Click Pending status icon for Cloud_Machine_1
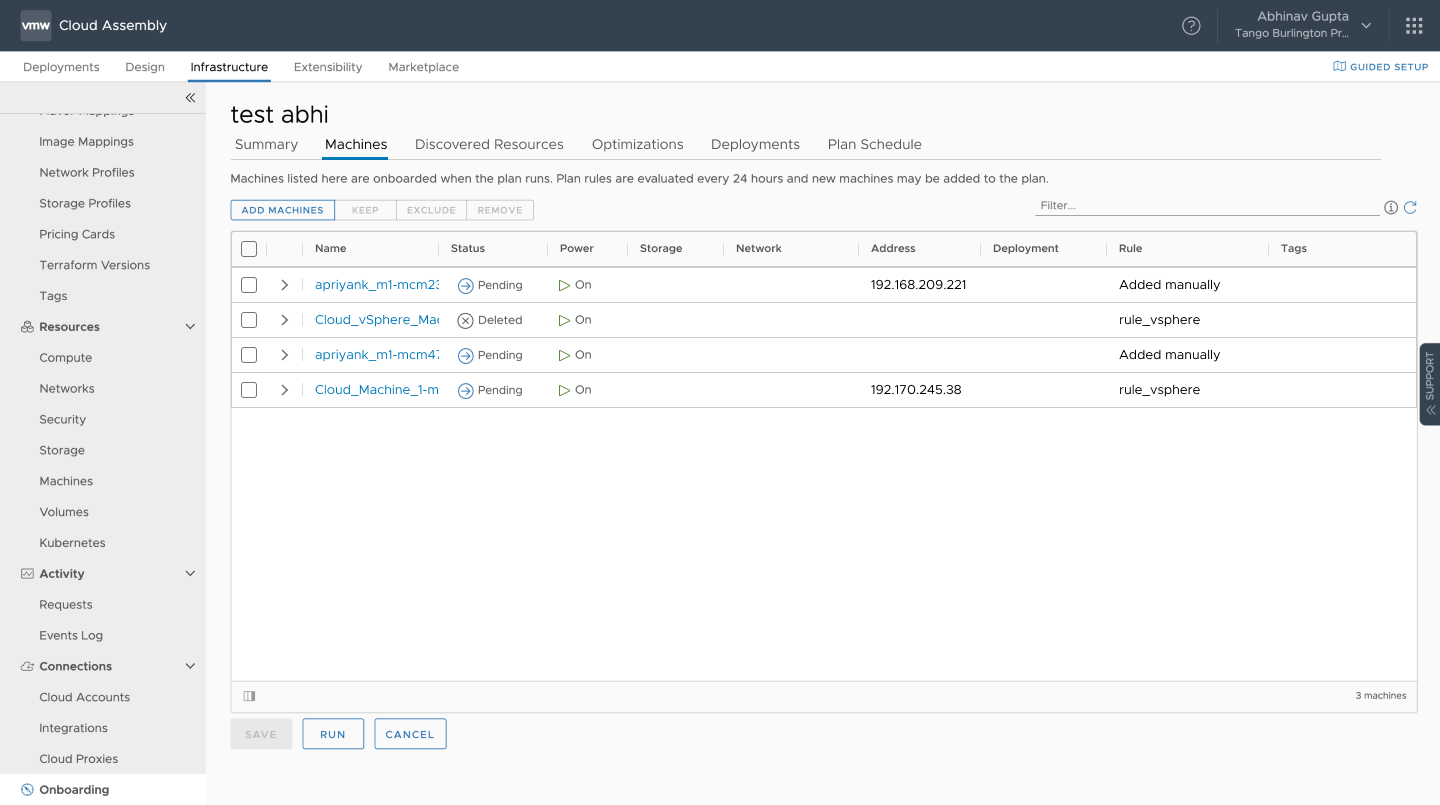 [465, 390]
